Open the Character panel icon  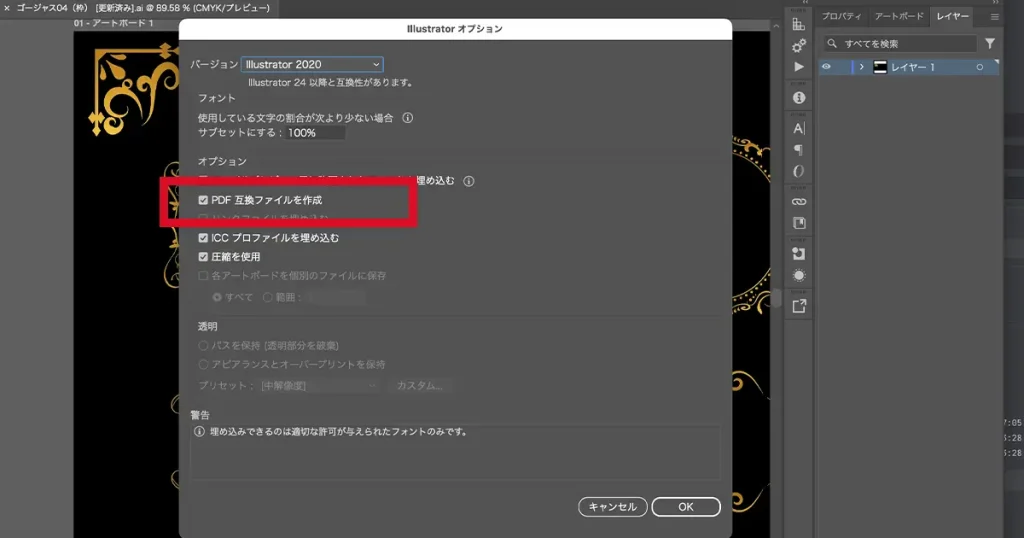tap(798, 128)
